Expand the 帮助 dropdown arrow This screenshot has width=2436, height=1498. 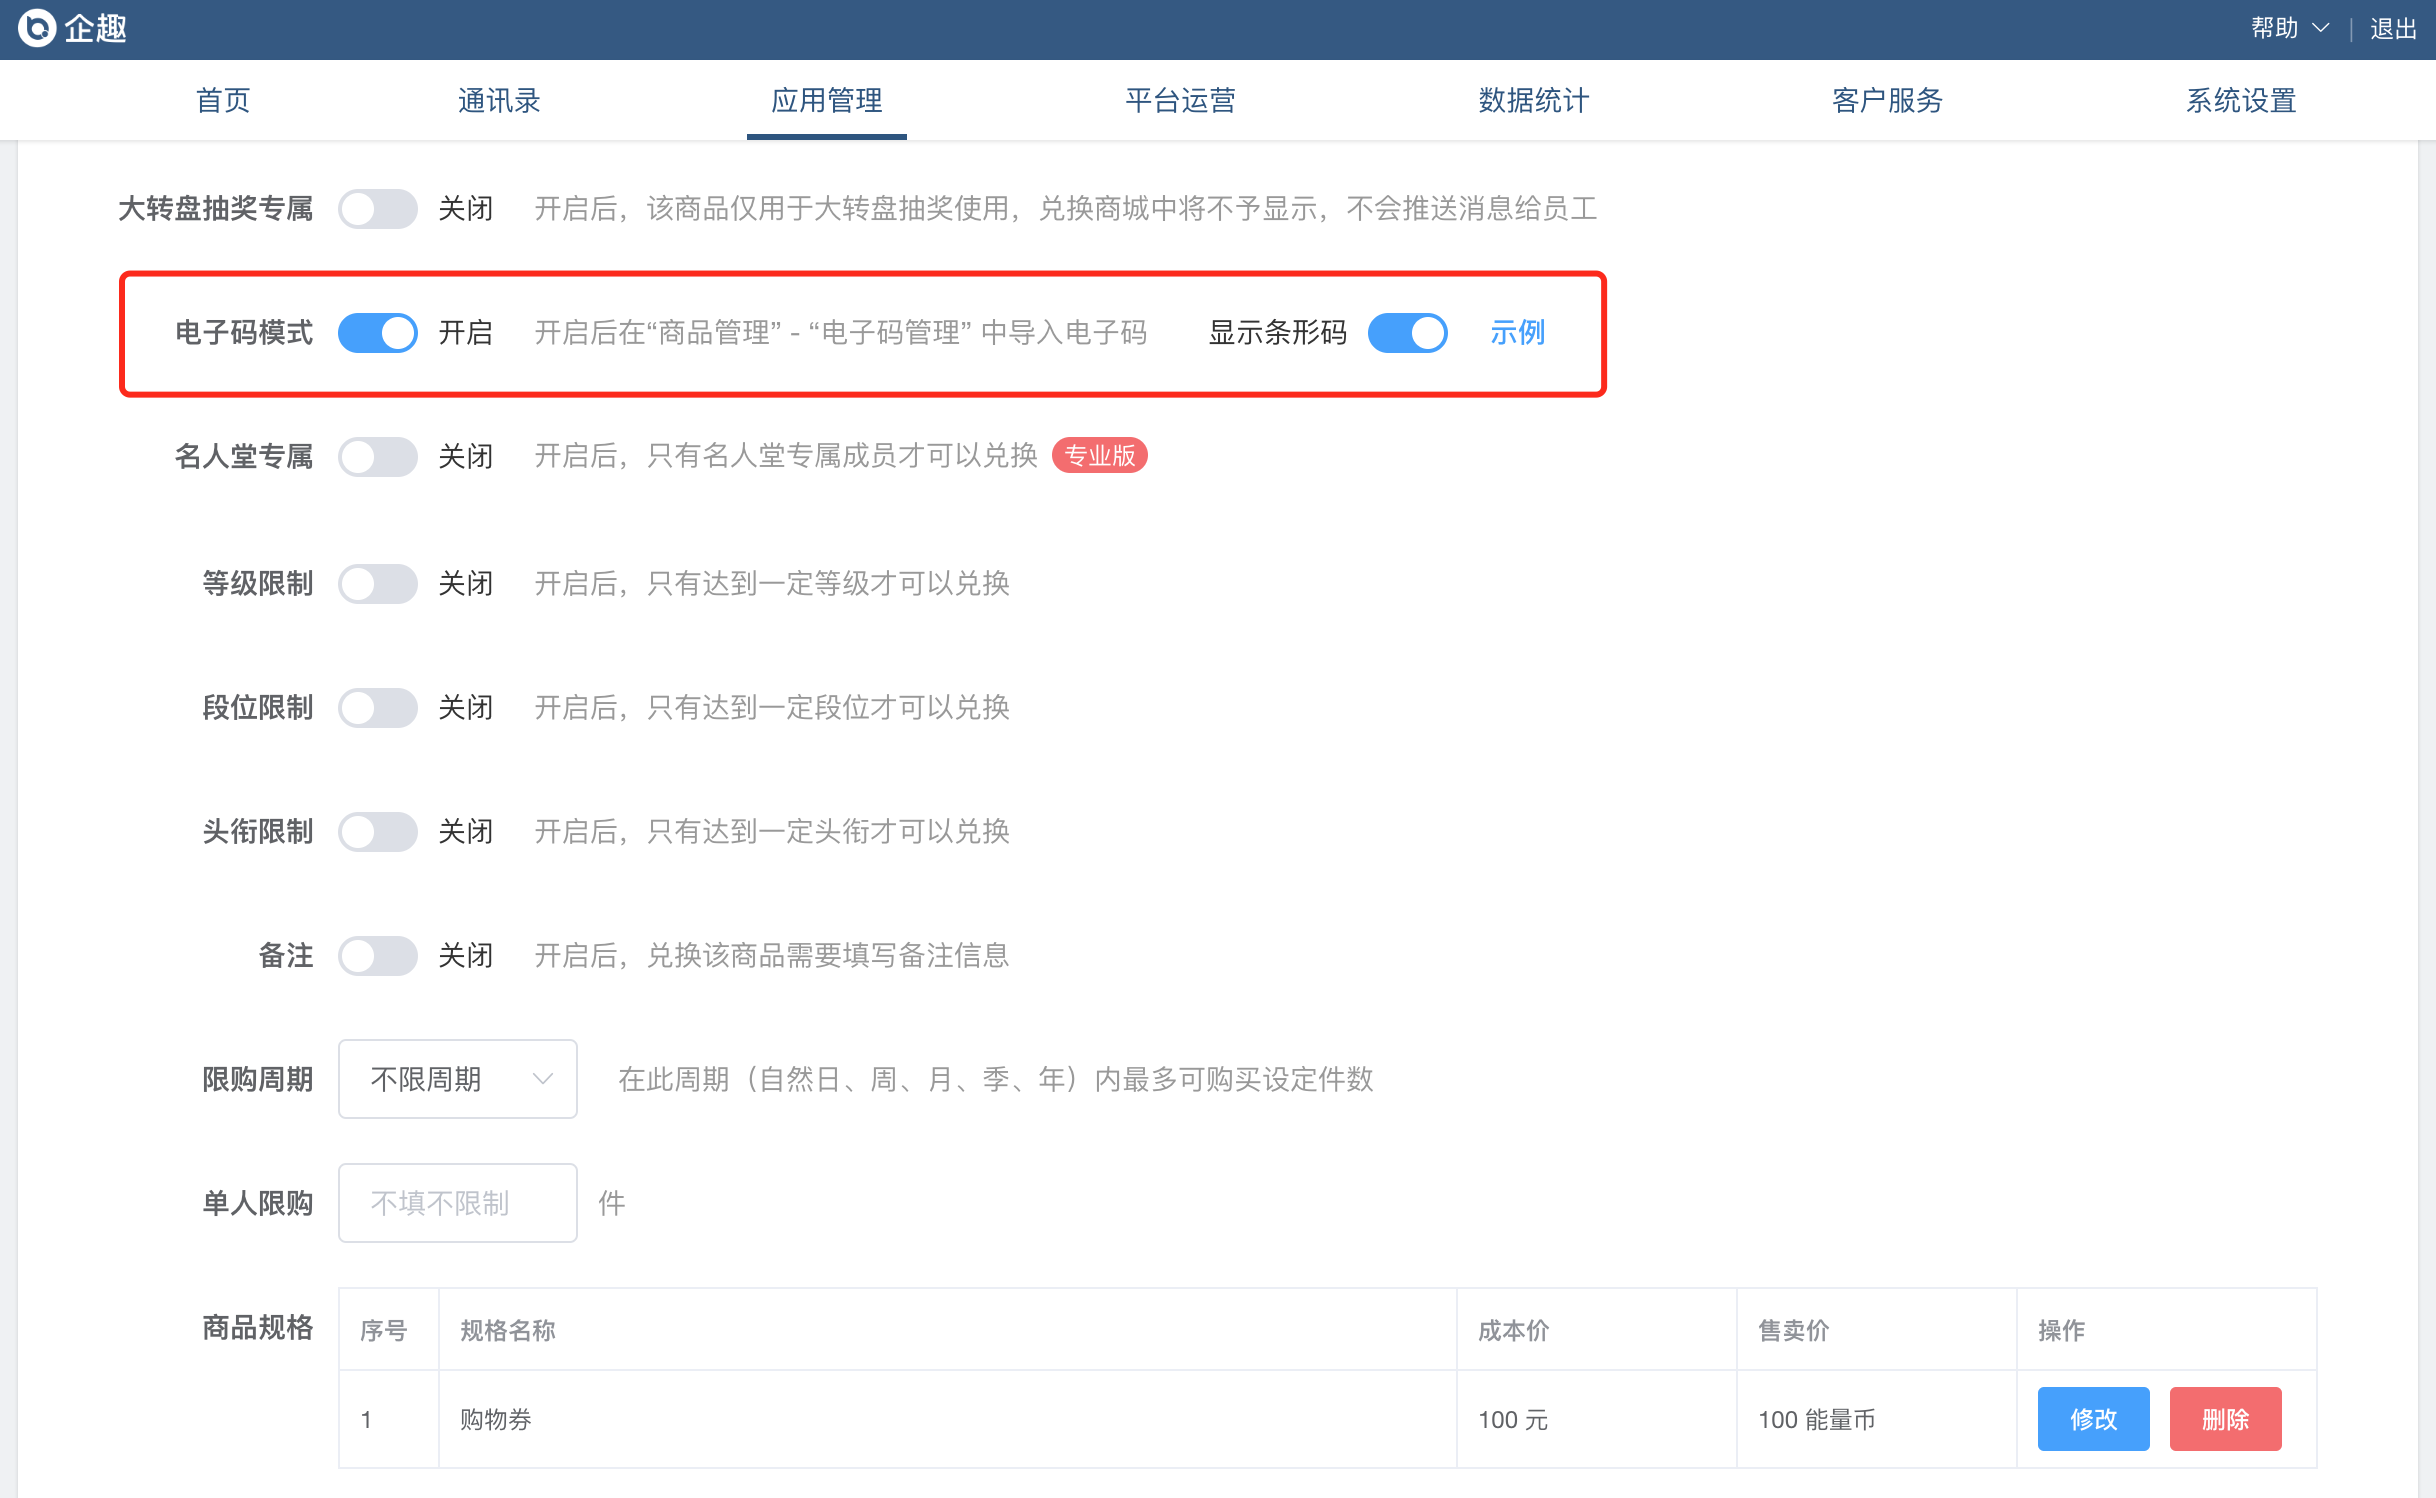click(2321, 28)
